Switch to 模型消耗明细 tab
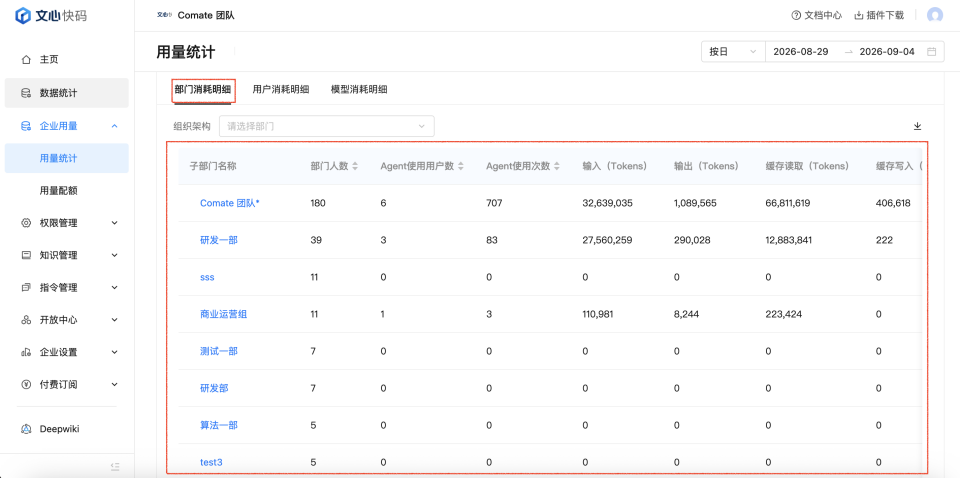The width and height of the screenshot is (960, 478). pos(359,89)
